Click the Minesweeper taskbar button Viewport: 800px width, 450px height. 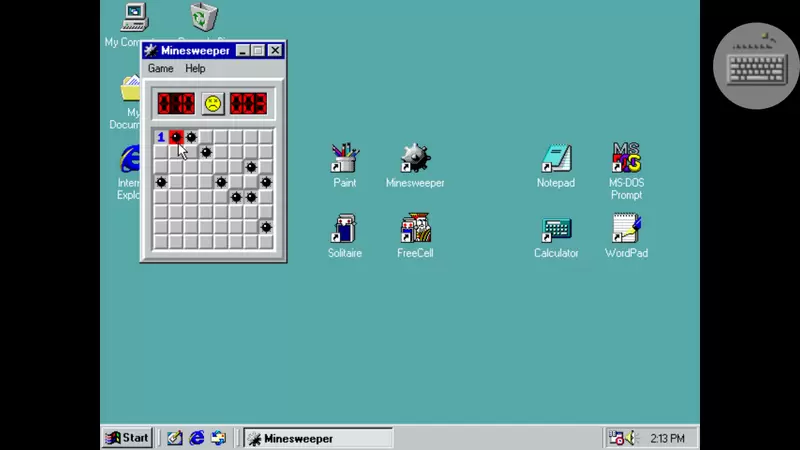tap(318, 438)
